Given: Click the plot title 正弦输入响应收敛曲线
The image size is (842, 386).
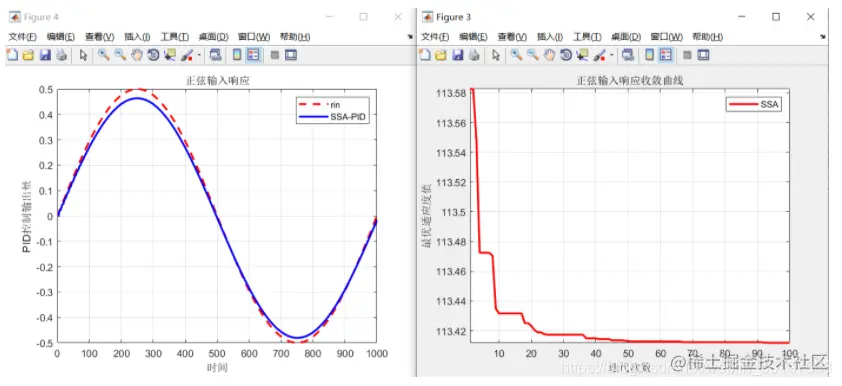Looking at the screenshot, I should coord(629,81).
